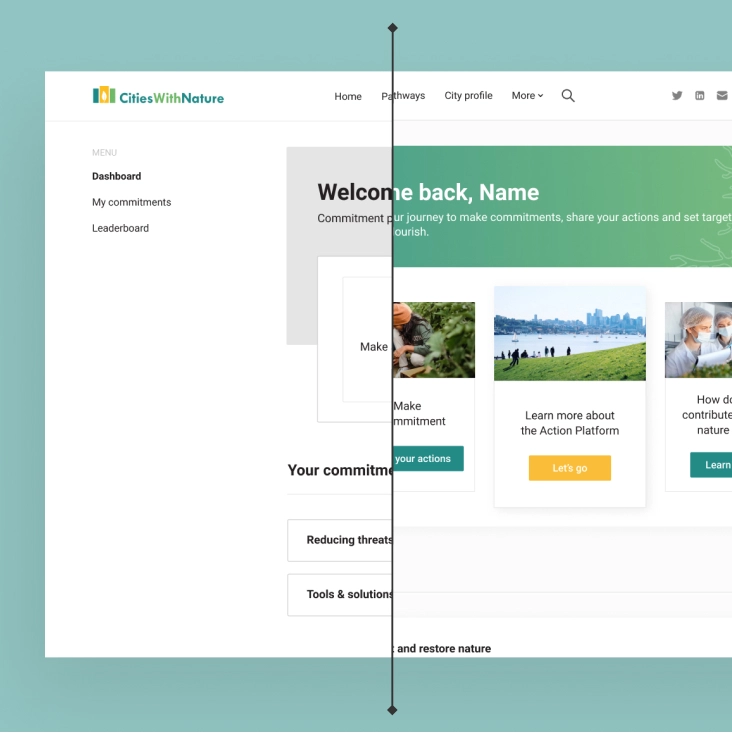This screenshot has height=733, width=732.
Task: Open the LinkedIn social icon
Action: (699, 95)
